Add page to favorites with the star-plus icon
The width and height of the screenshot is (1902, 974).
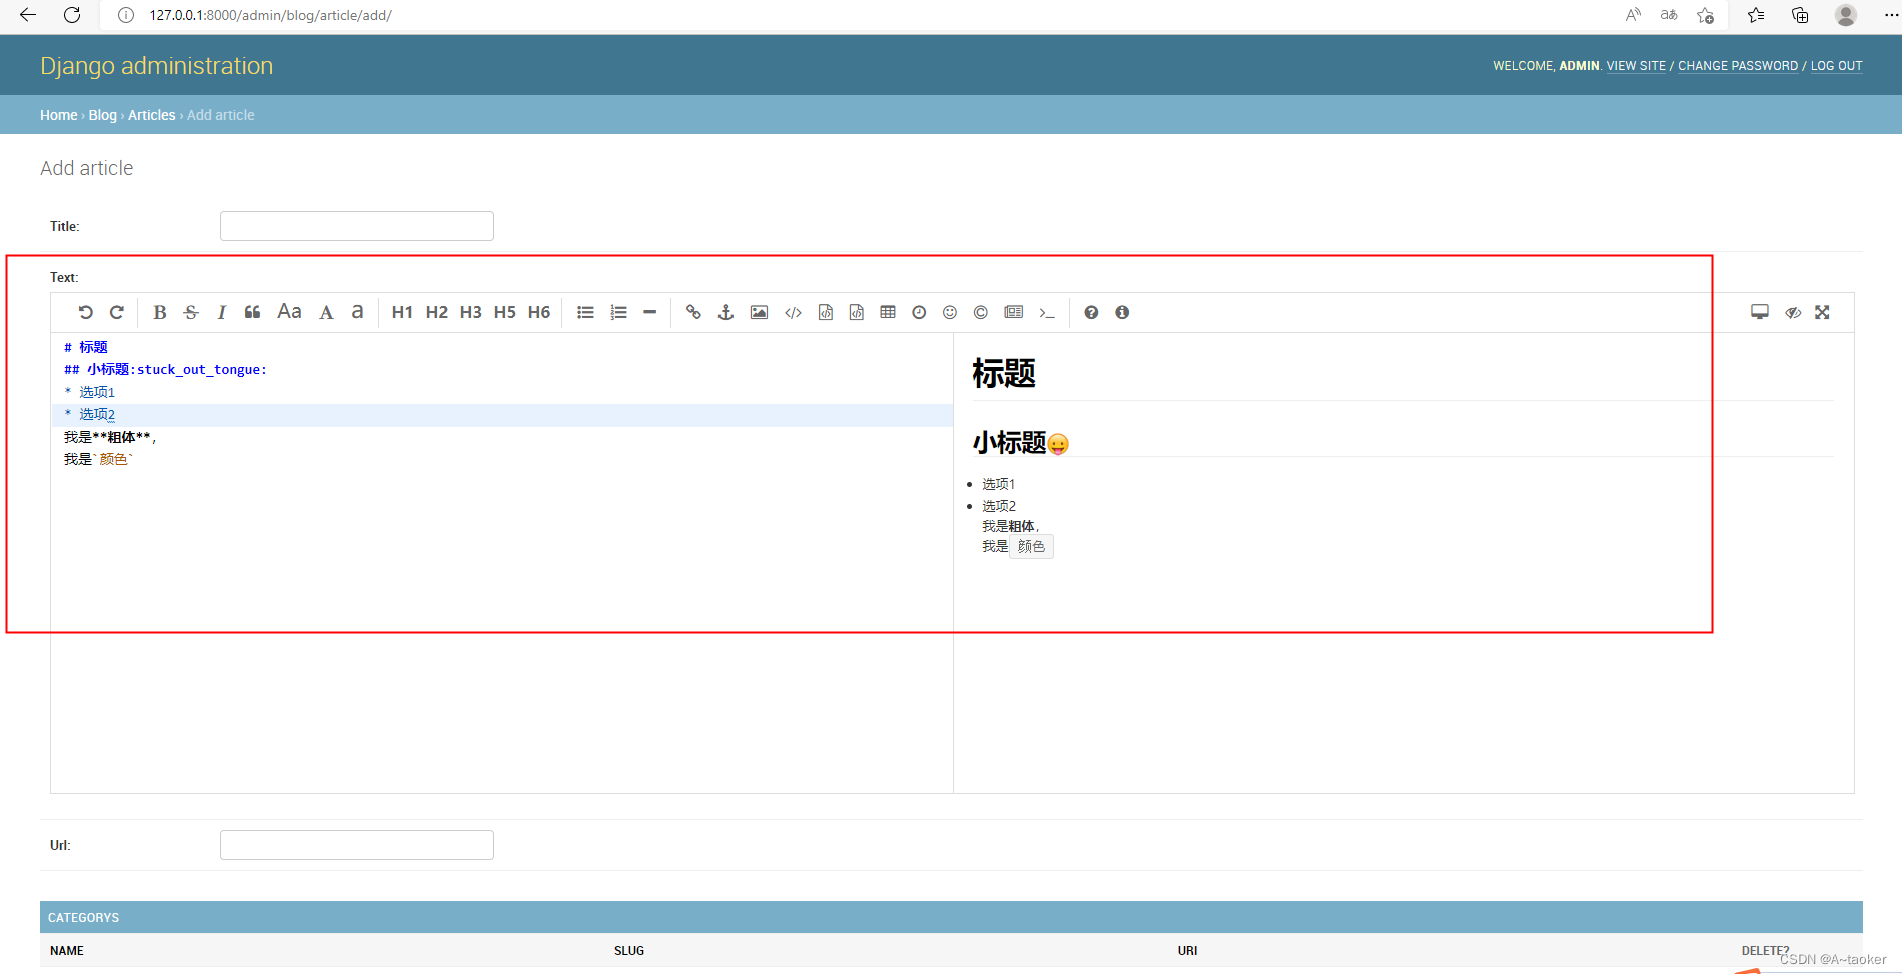1706,15
